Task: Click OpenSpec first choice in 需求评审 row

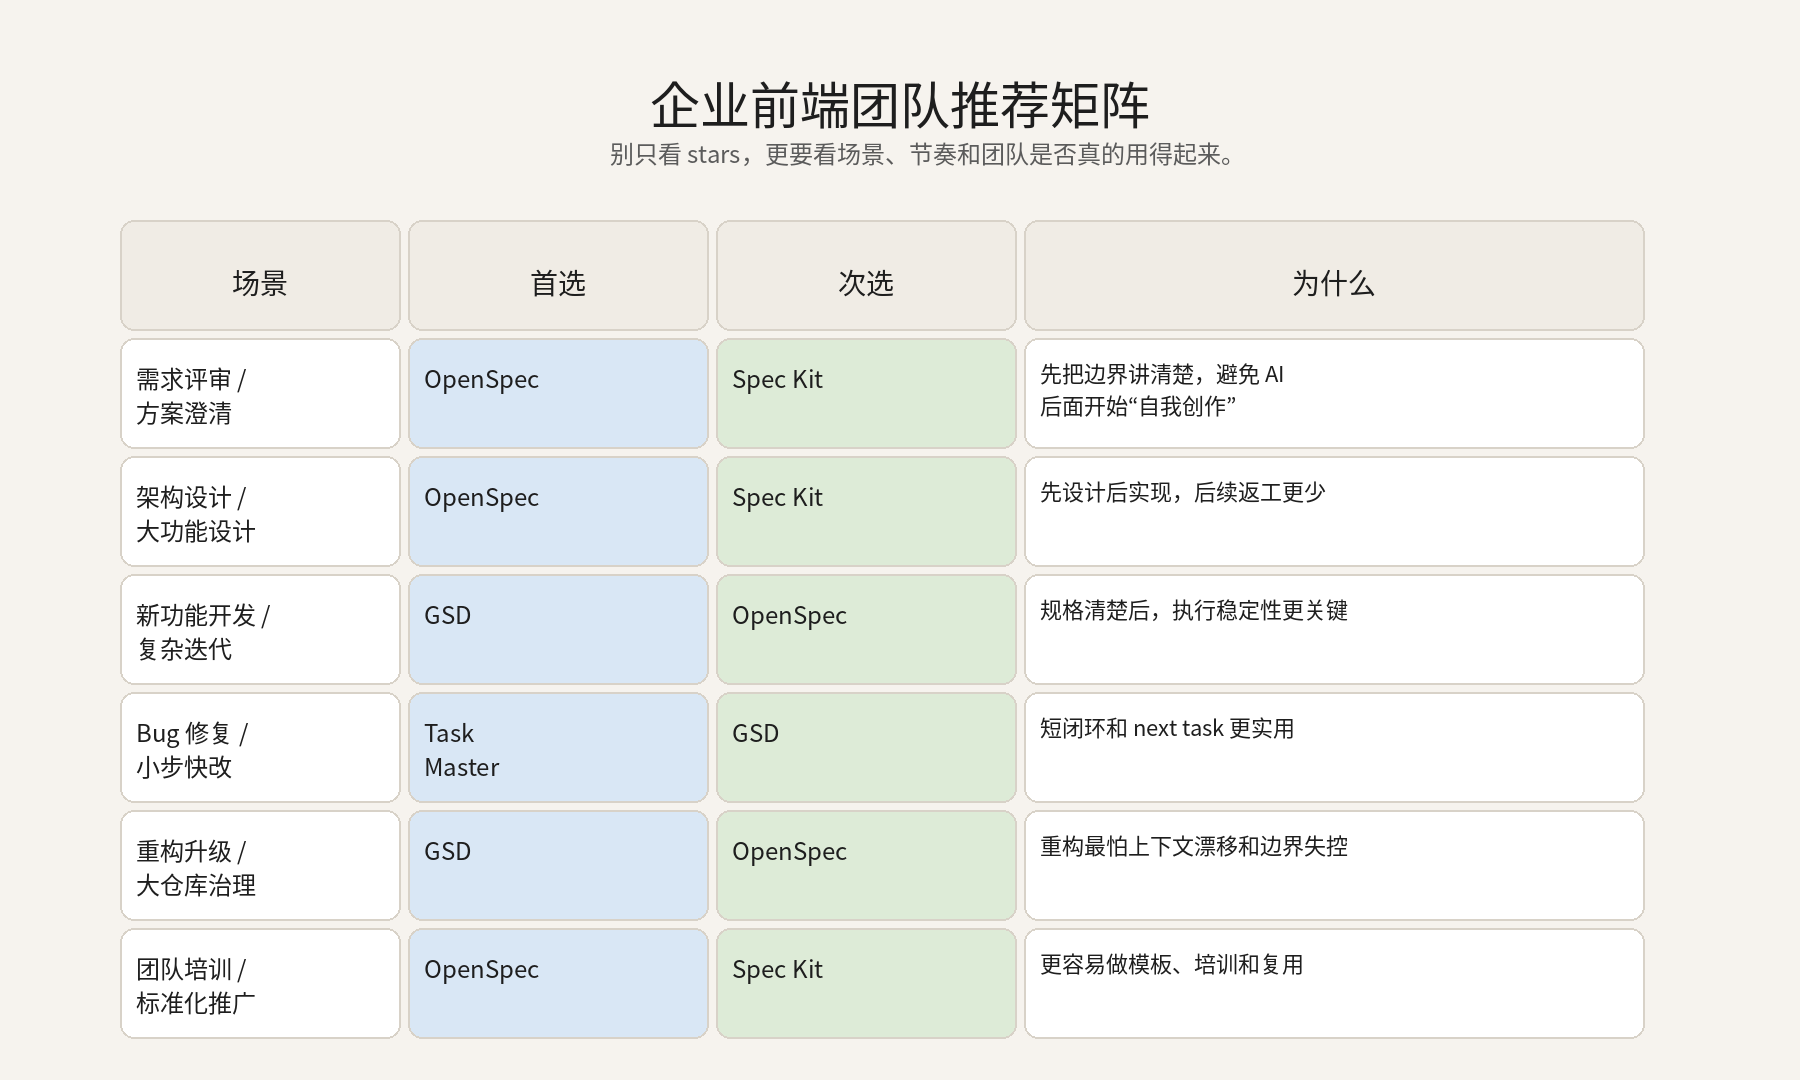Action: pos(558,393)
